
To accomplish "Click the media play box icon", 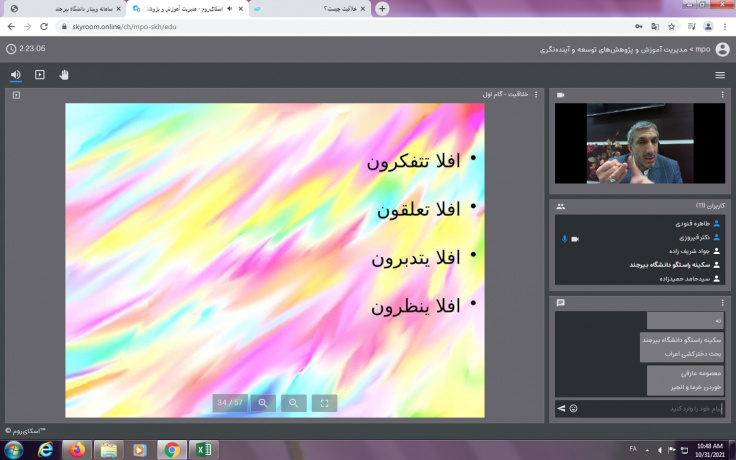I will click(40, 74).
